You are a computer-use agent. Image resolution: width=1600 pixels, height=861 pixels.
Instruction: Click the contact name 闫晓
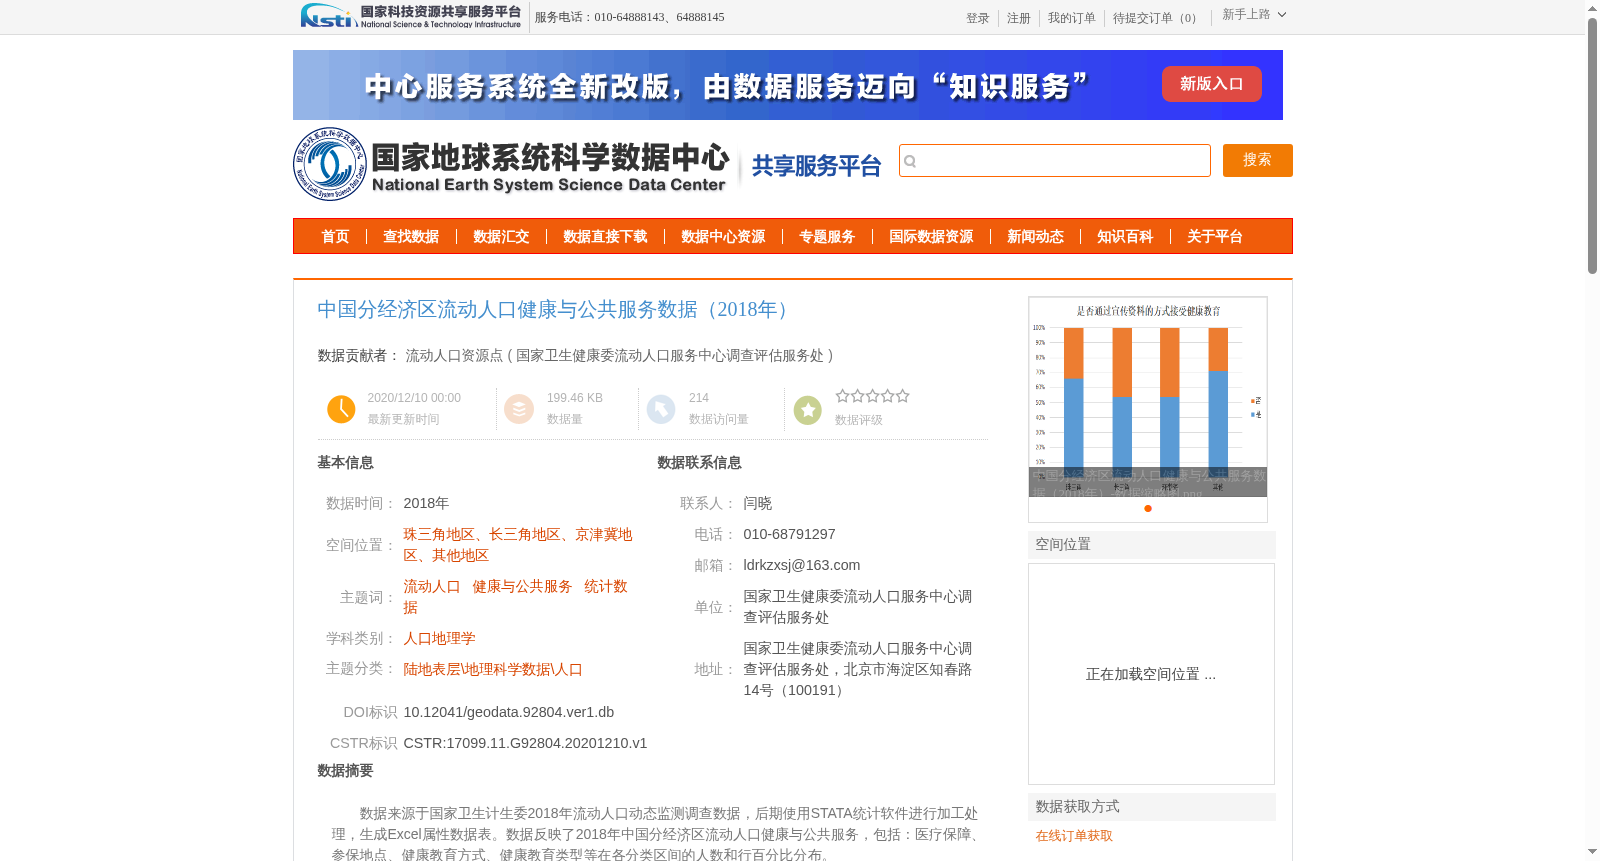coord(758,503)
